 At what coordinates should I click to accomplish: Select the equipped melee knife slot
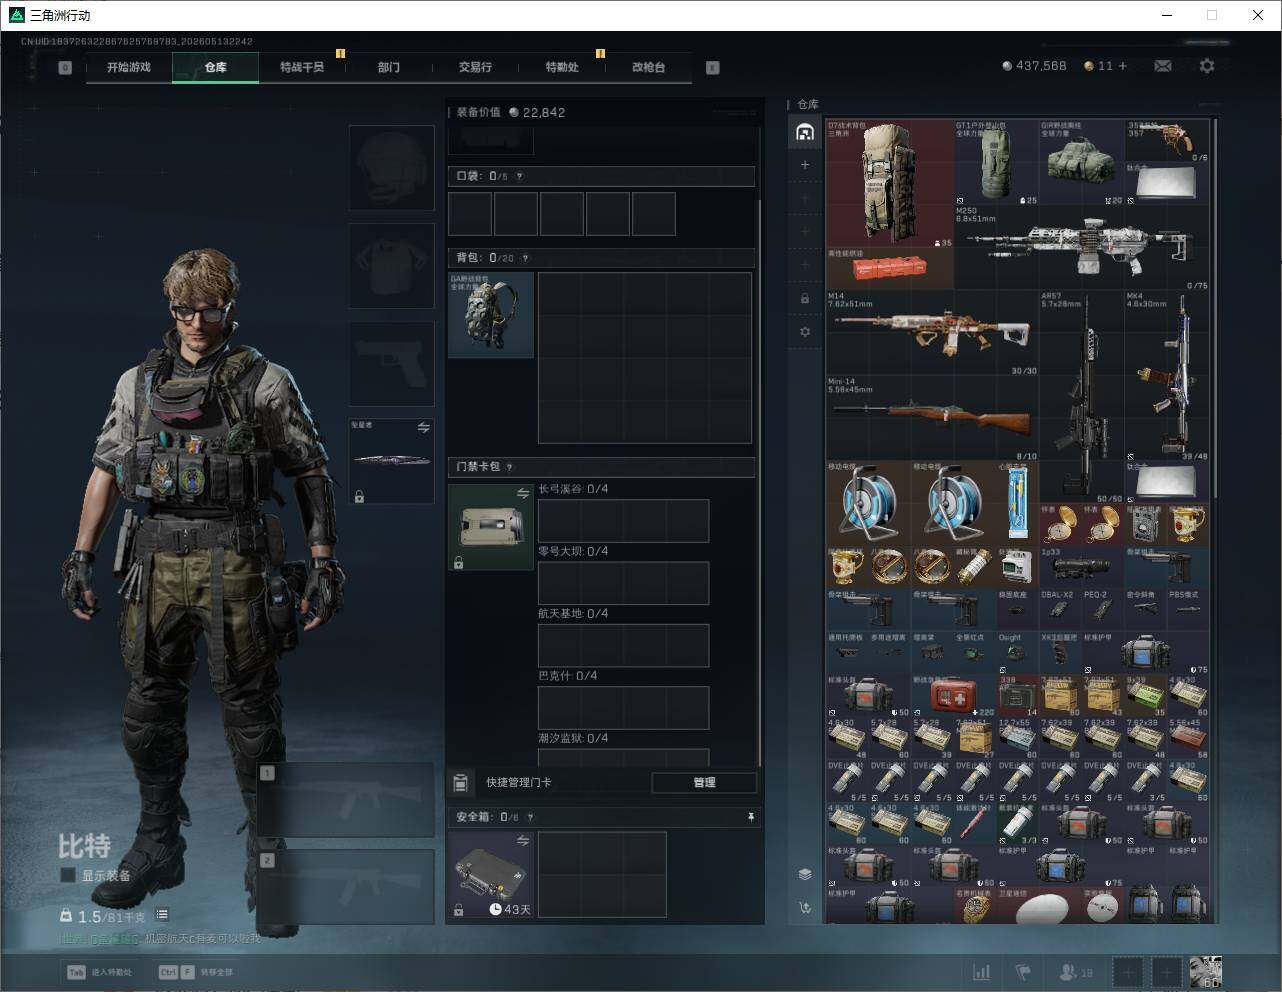point(391,461)
